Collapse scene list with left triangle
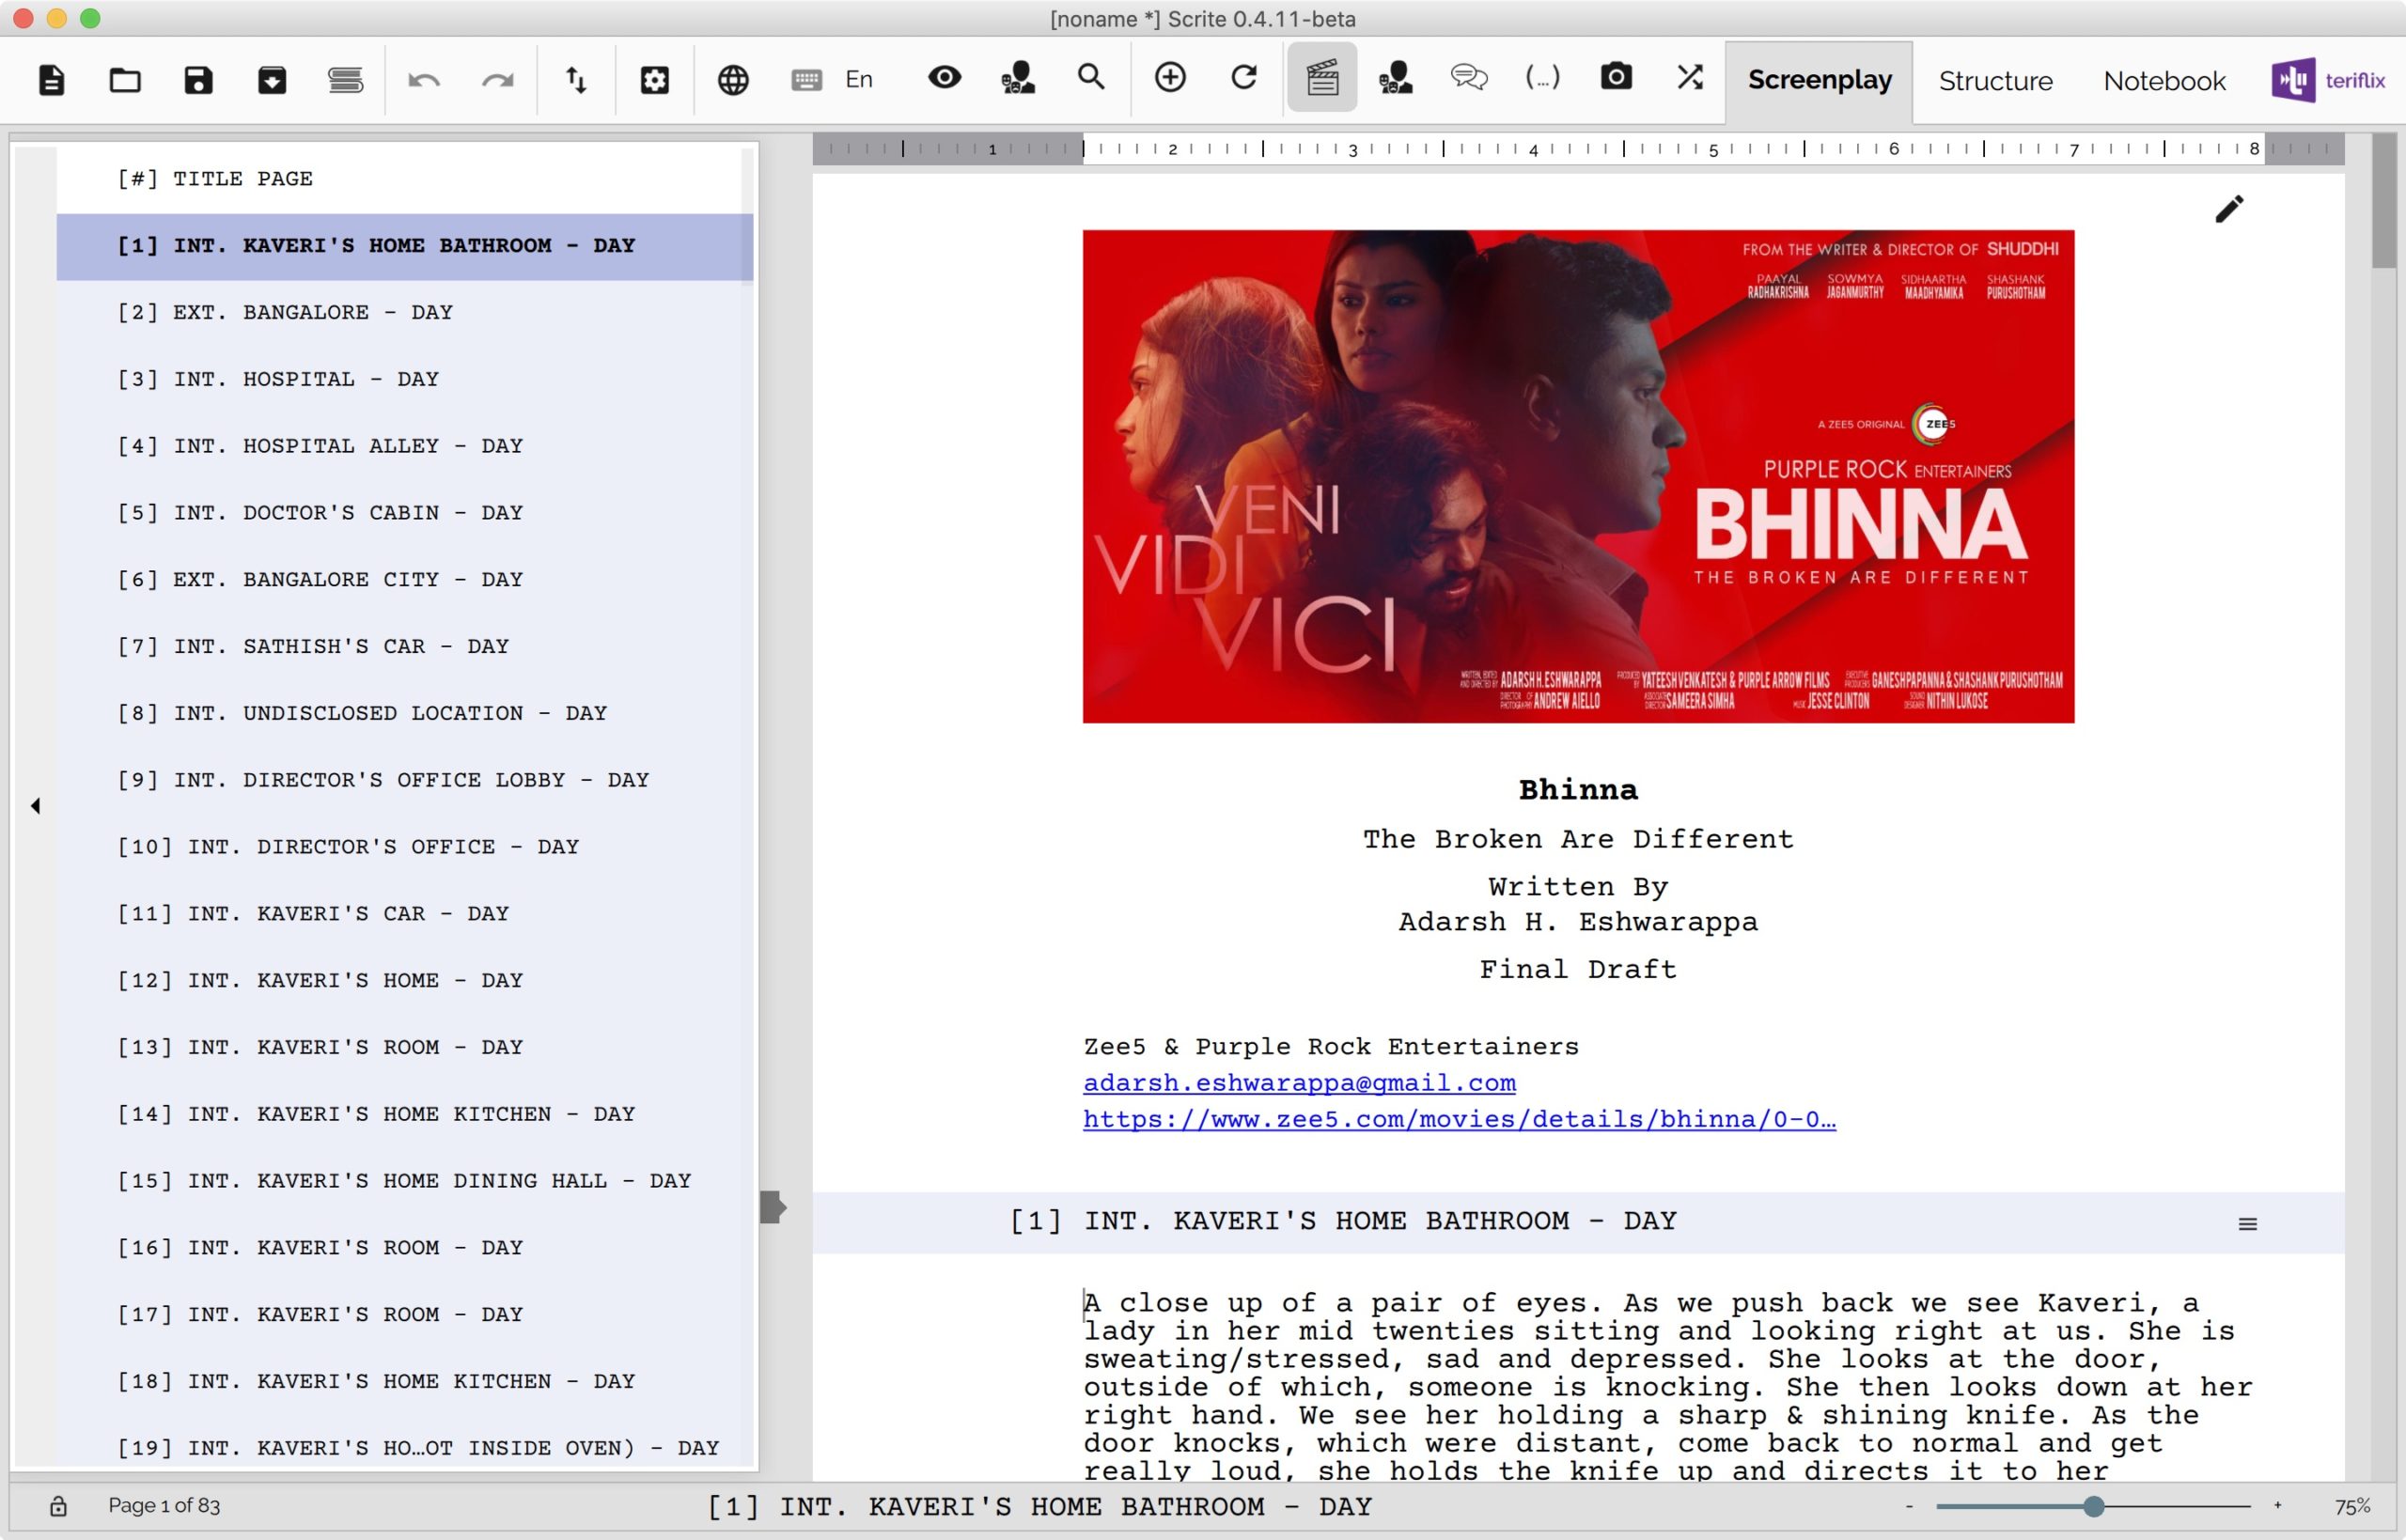Viewport: 2406px width, 1540px height. [x=35, y=806]
